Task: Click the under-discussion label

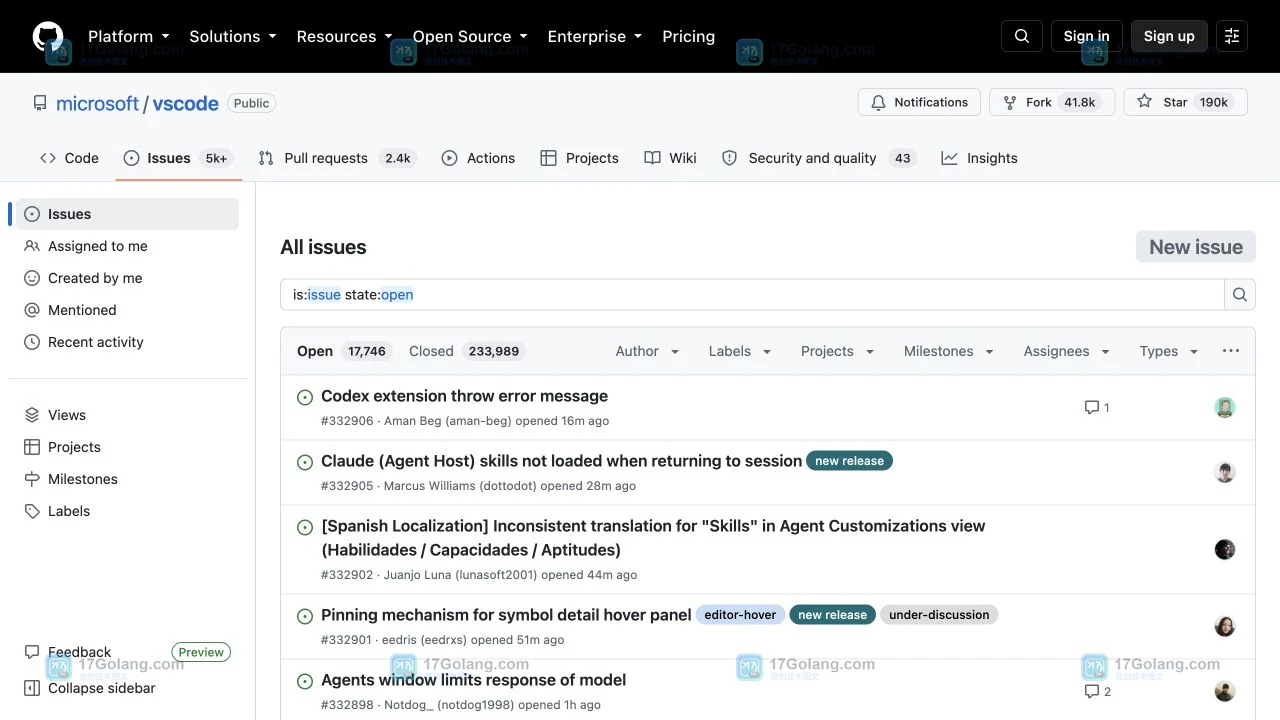Action: point(939,615)
